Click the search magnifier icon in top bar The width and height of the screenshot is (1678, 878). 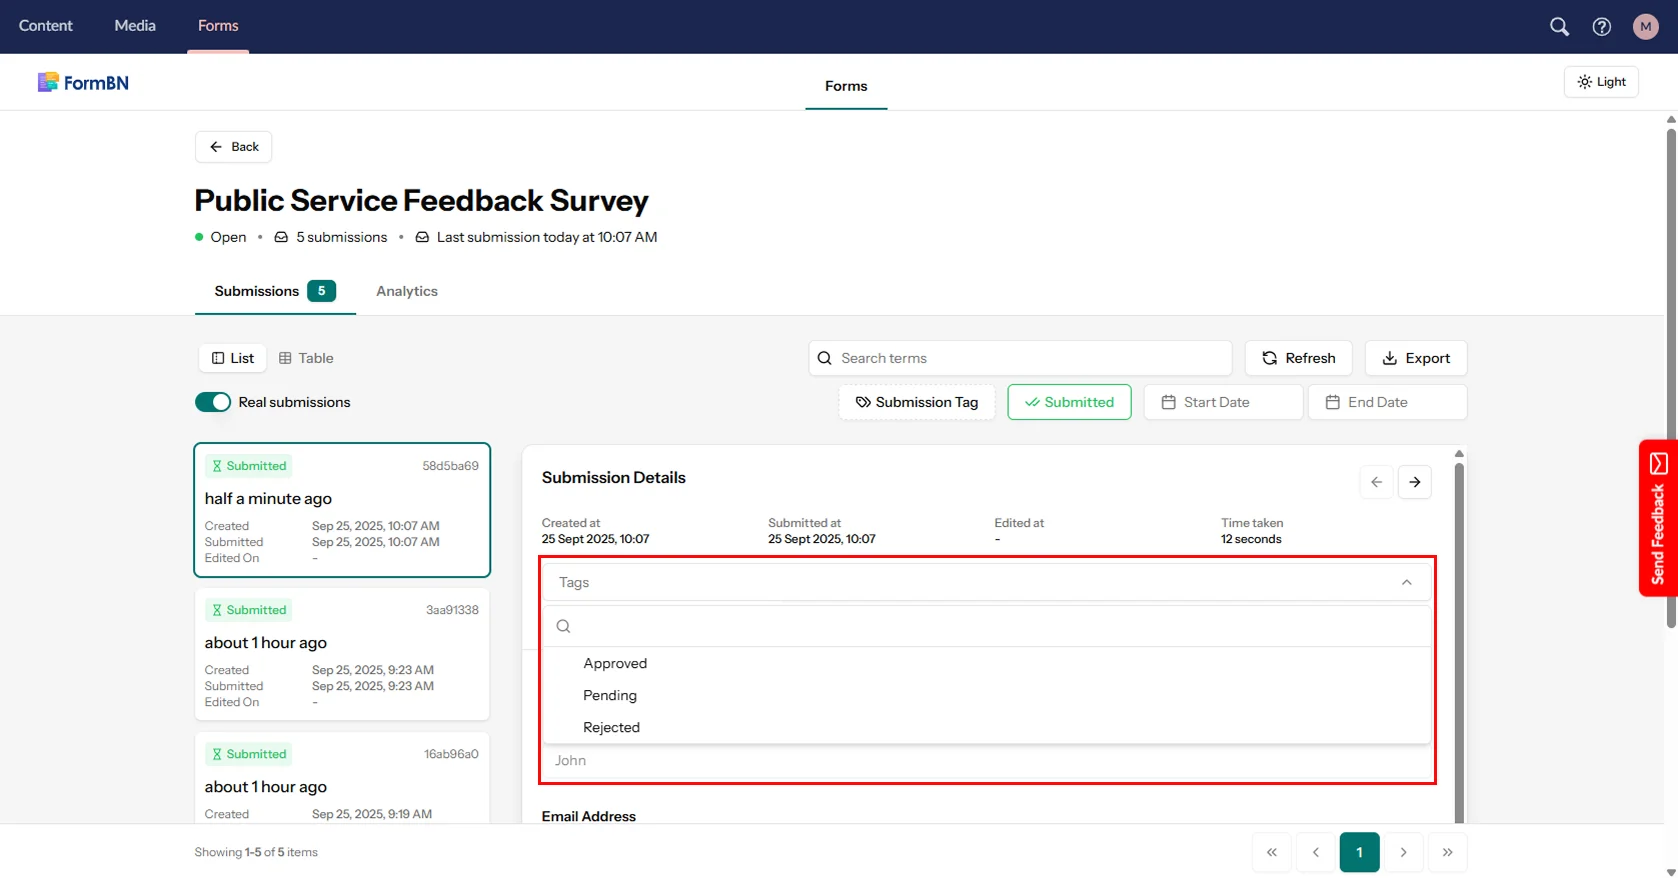pos(1559,27)
